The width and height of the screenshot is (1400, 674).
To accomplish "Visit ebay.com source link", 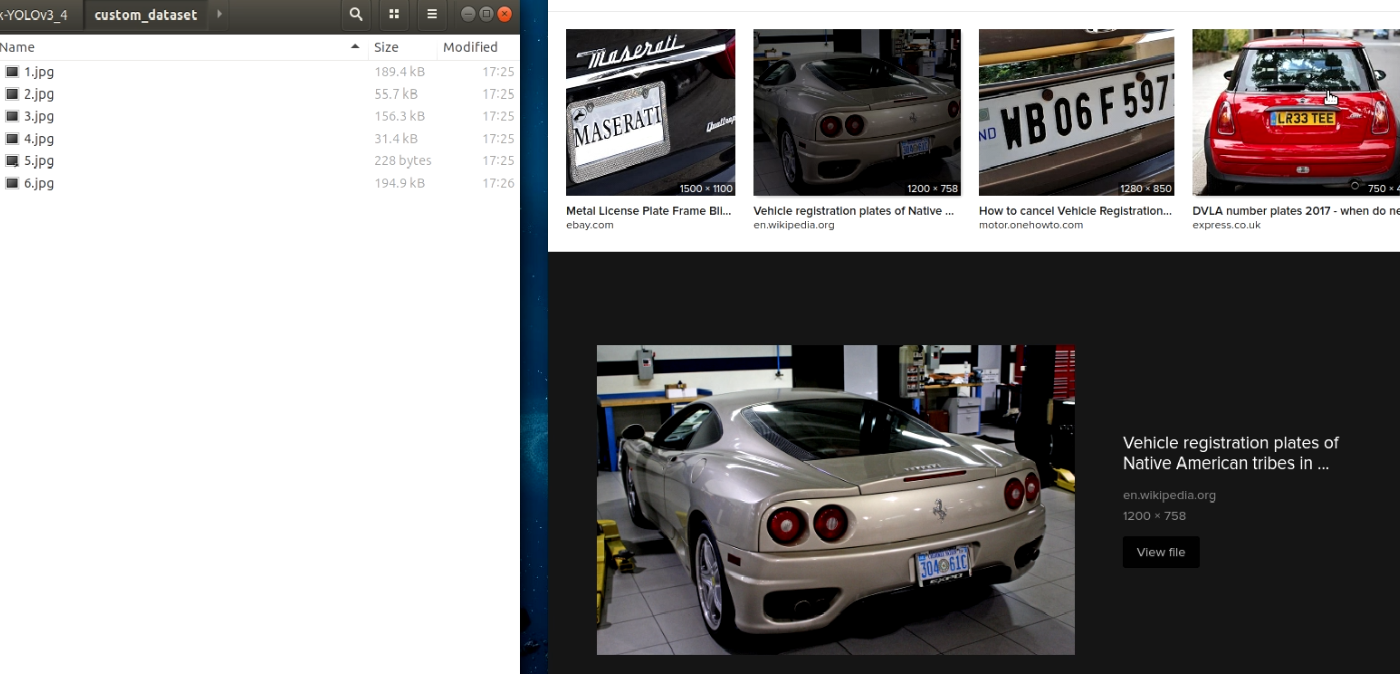I will [x=590, y=225].
